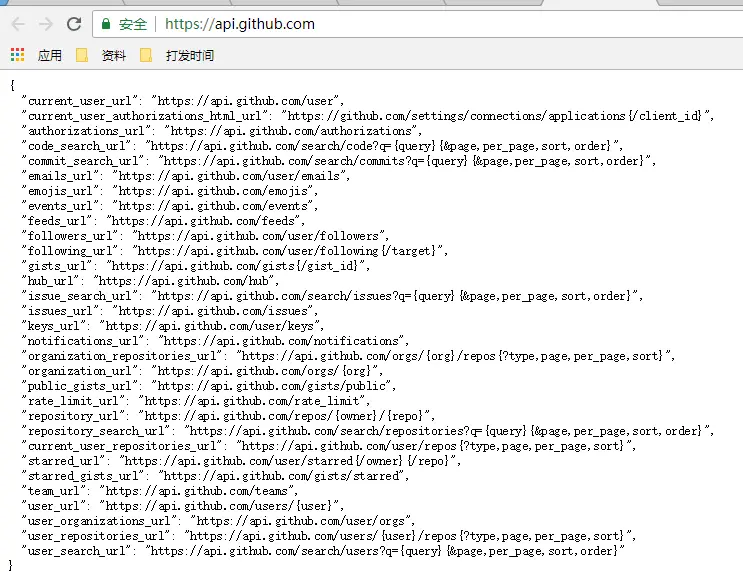Click the "user_url" key
Screen dimensions: 743x586
click(54, 506)
